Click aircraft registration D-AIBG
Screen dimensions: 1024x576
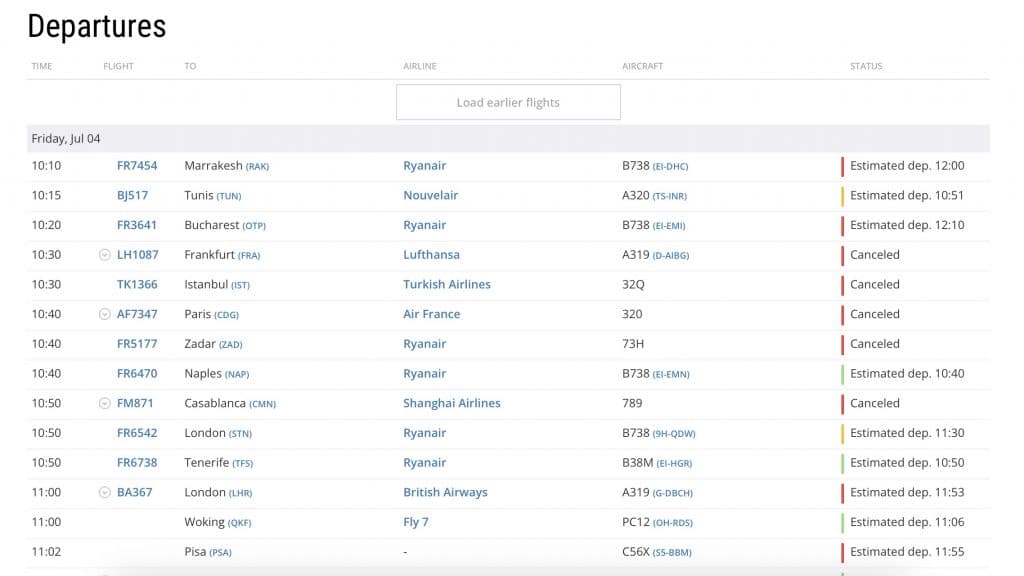point(671,255)
